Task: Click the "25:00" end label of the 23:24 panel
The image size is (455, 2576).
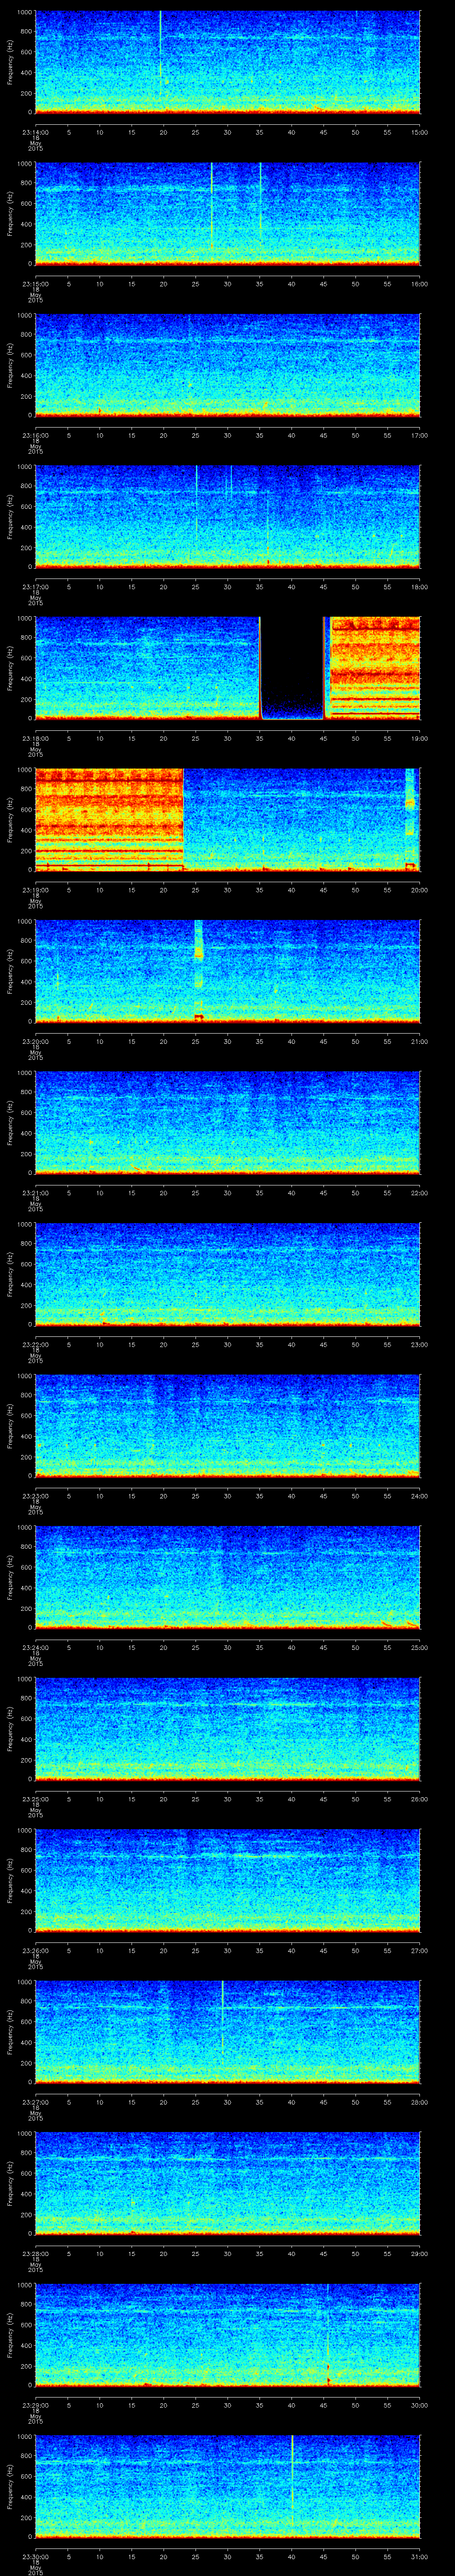Action: tap(420, 1647)
